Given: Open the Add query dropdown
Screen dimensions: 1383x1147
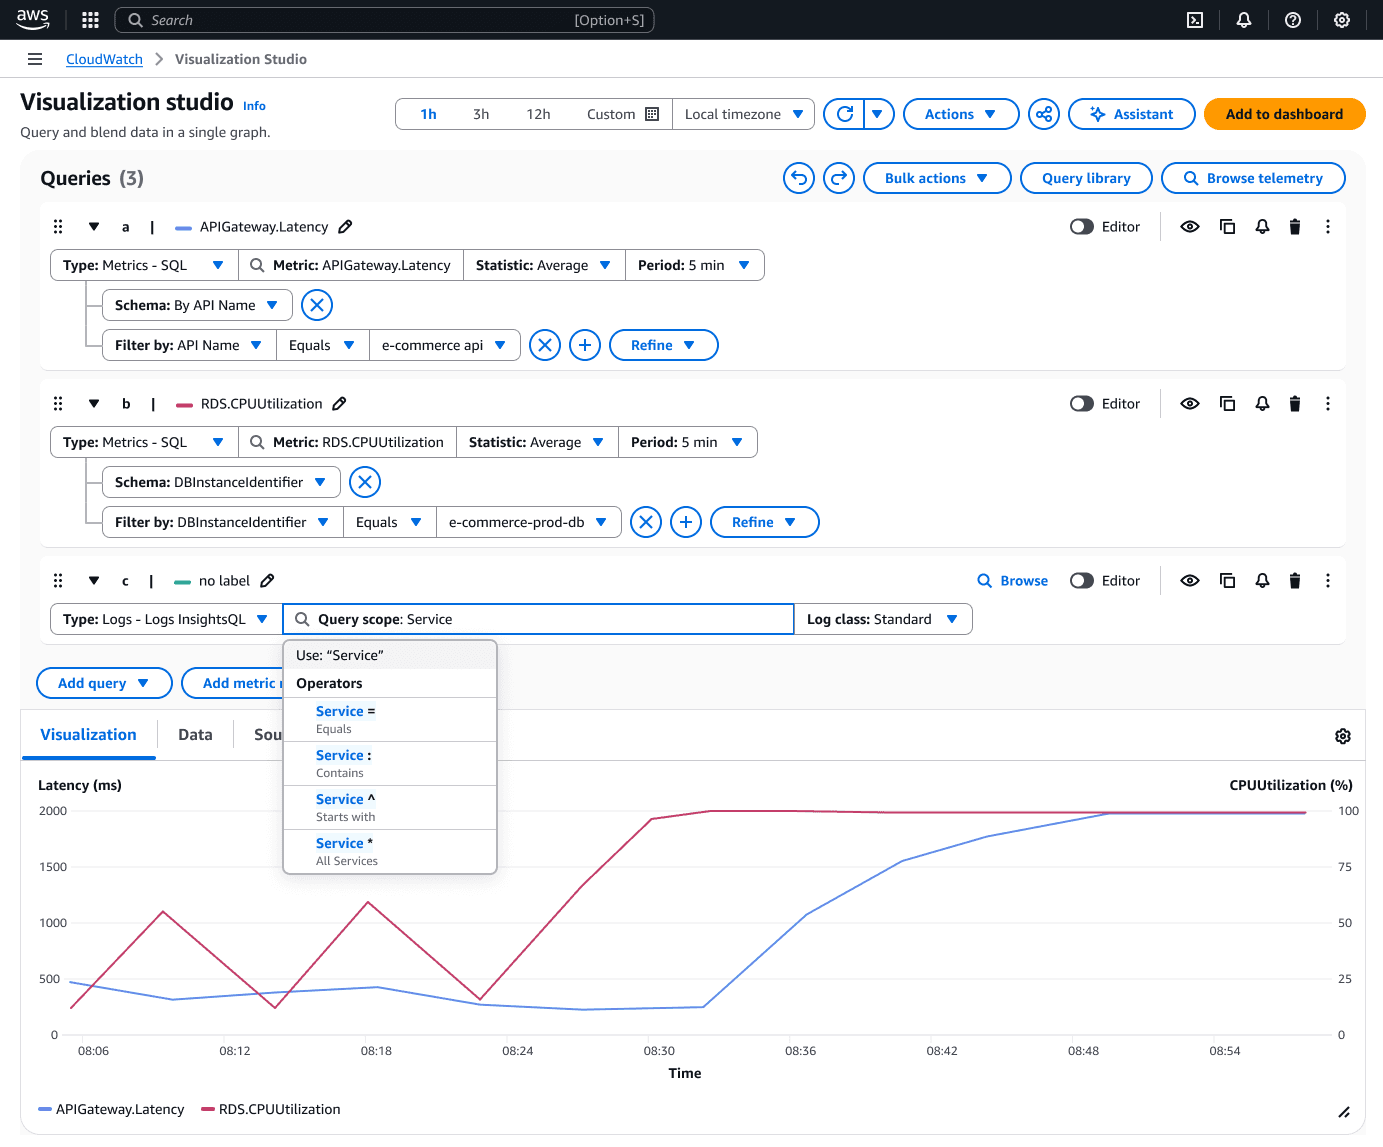Looking at the screenshot, I should [104, 683].
